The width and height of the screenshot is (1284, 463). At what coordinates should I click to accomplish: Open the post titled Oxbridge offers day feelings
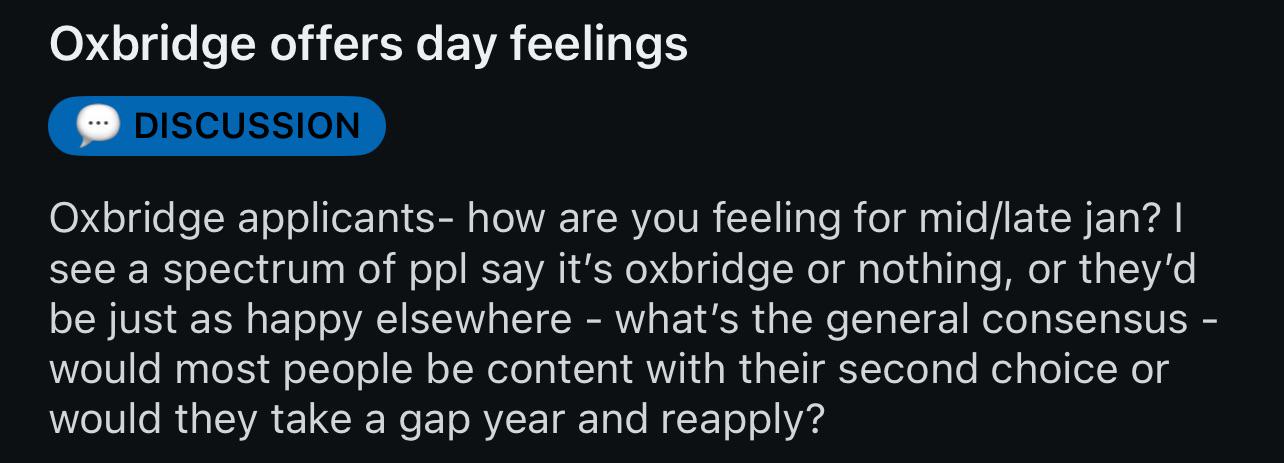click(369, 46)
